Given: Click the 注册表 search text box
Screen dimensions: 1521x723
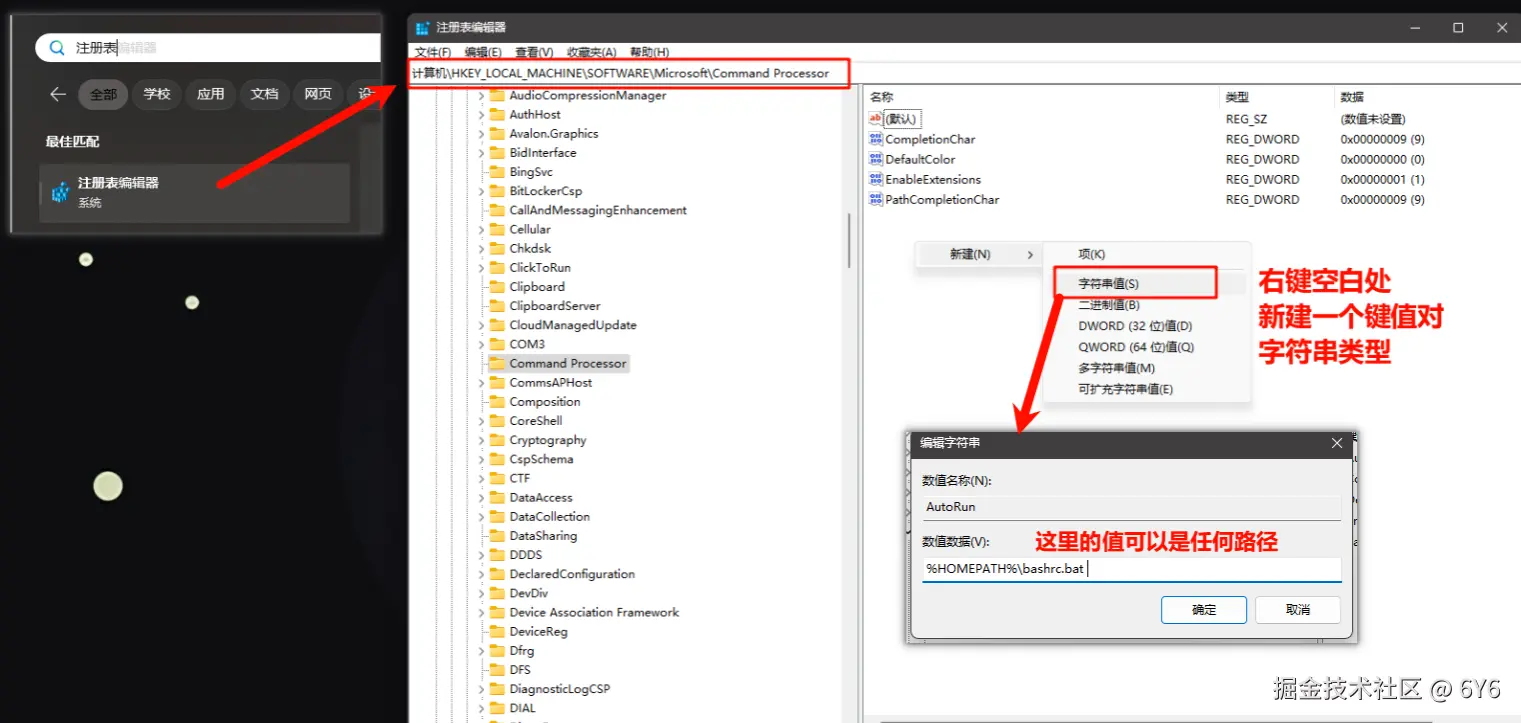Looking at the screenshot, I should click(208, 47).
